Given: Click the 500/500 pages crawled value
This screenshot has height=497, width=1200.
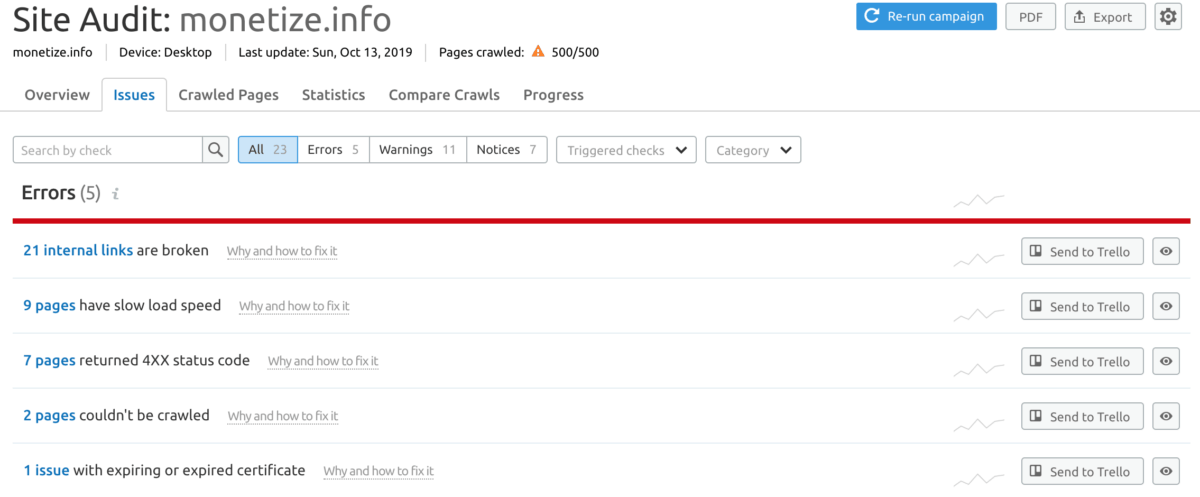Looking at the screenshot, I should click(575, 52).
